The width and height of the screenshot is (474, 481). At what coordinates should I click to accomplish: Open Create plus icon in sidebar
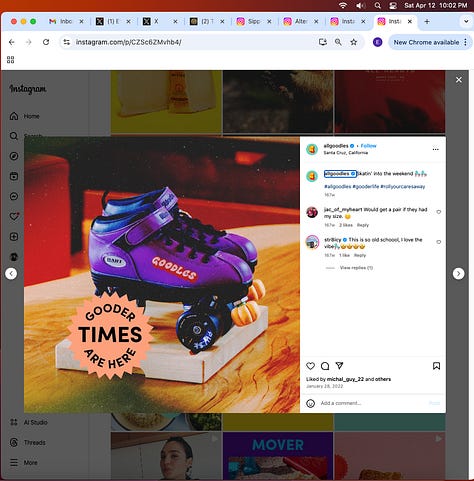(x=14, y=237)
